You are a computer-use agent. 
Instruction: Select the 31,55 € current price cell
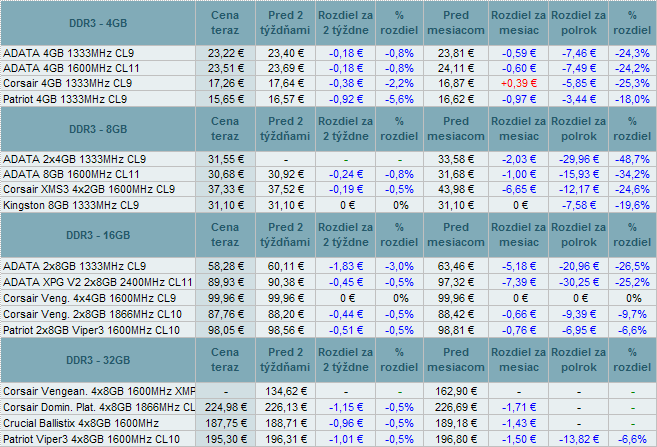[x=225, y=159]
